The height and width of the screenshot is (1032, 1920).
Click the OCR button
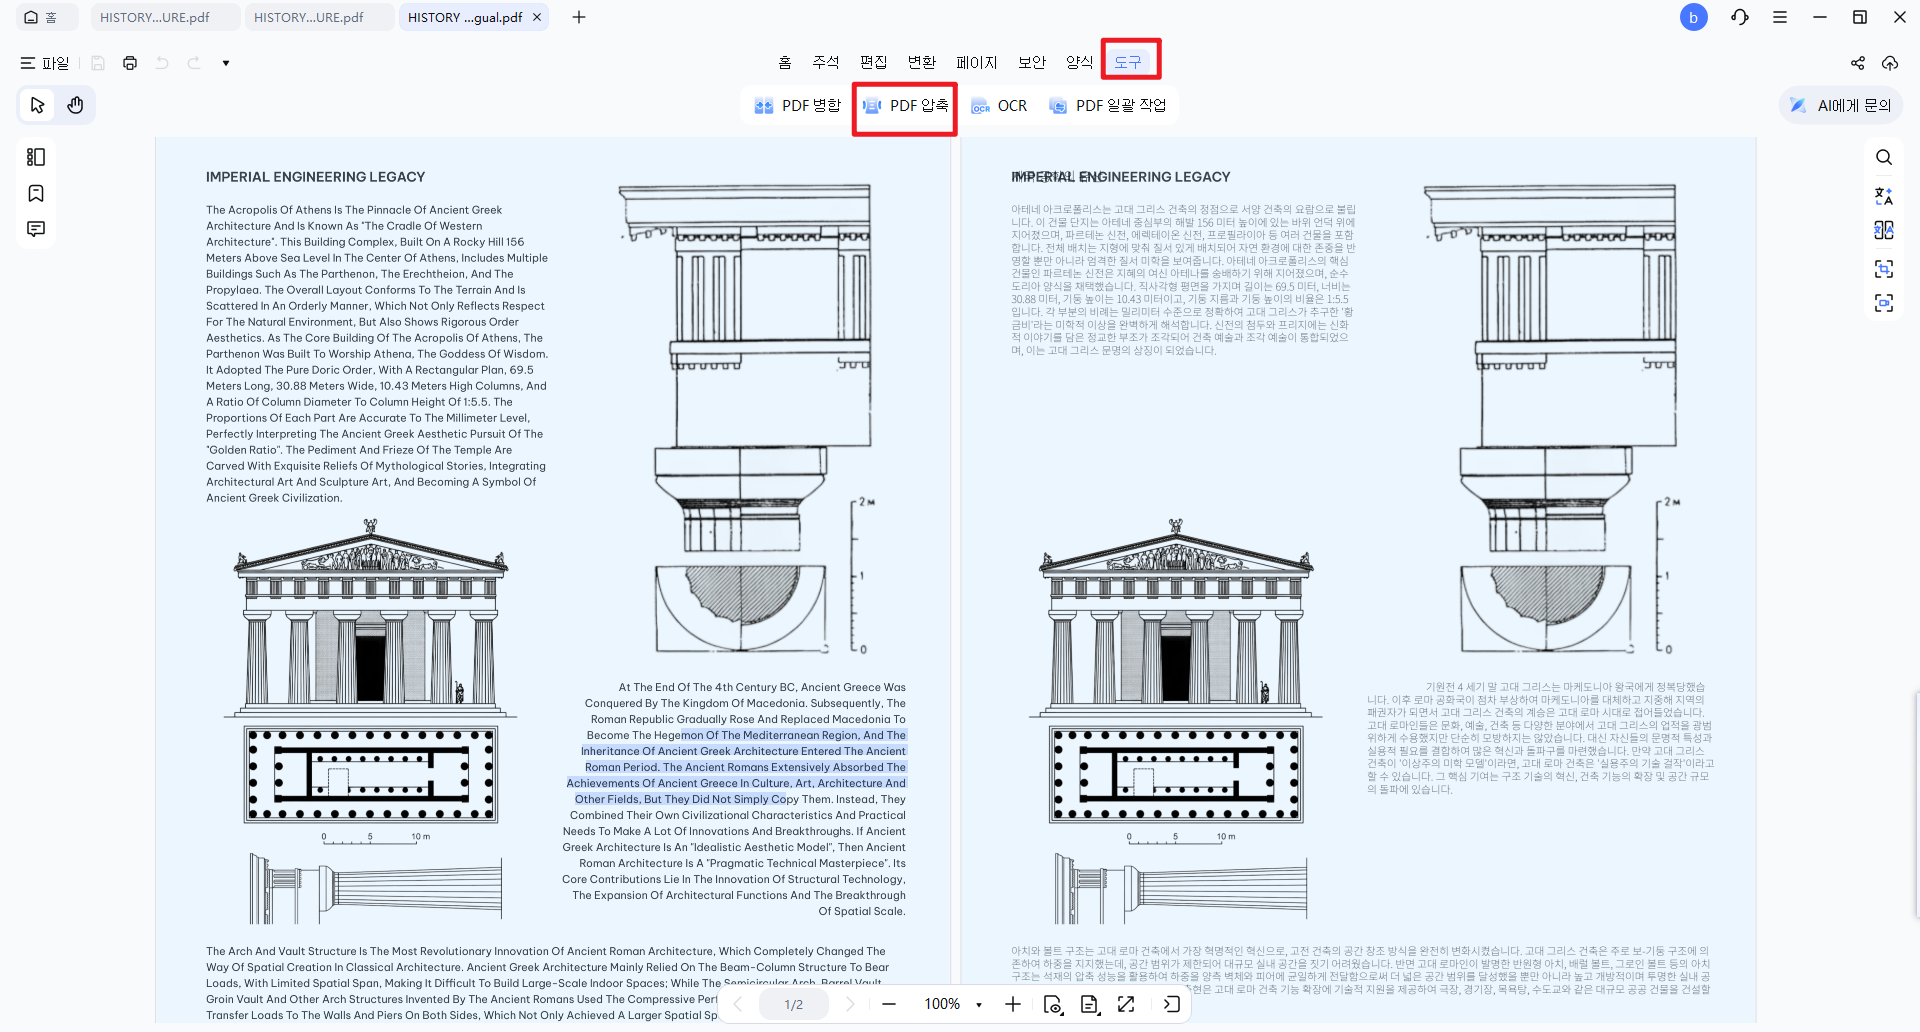tap(999, 105)
